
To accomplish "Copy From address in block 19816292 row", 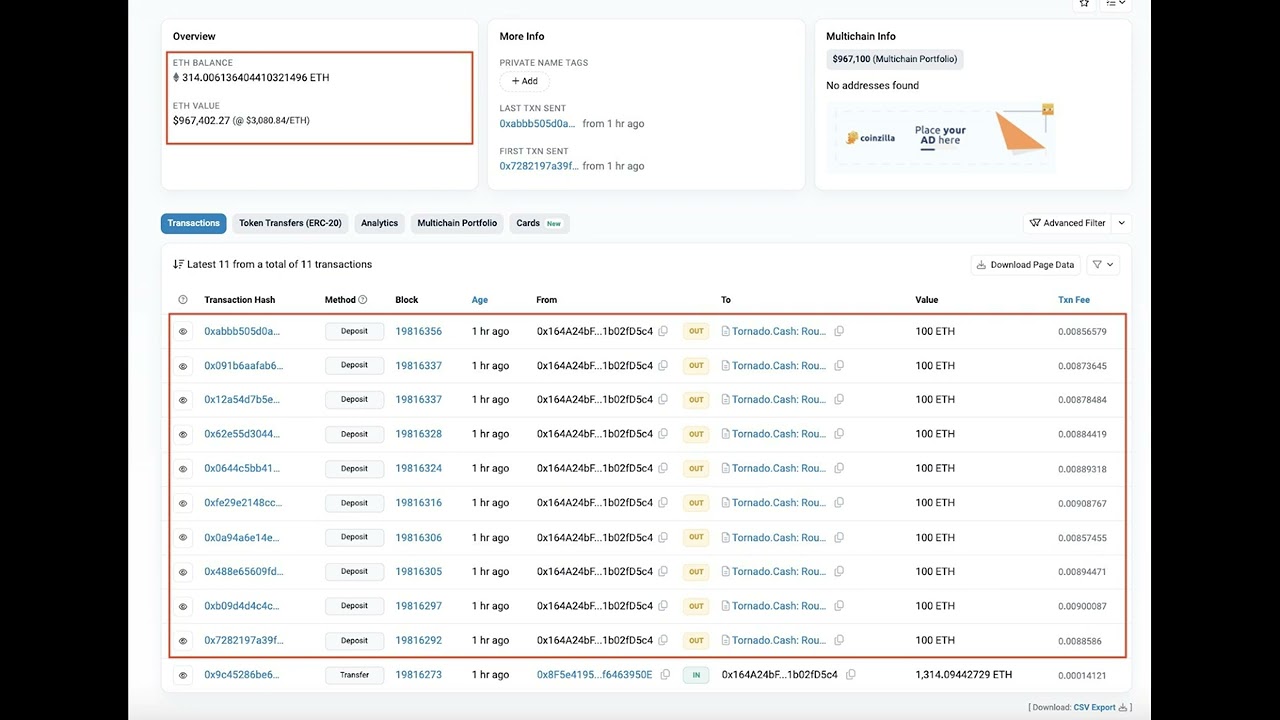I will tap(663, 640).
